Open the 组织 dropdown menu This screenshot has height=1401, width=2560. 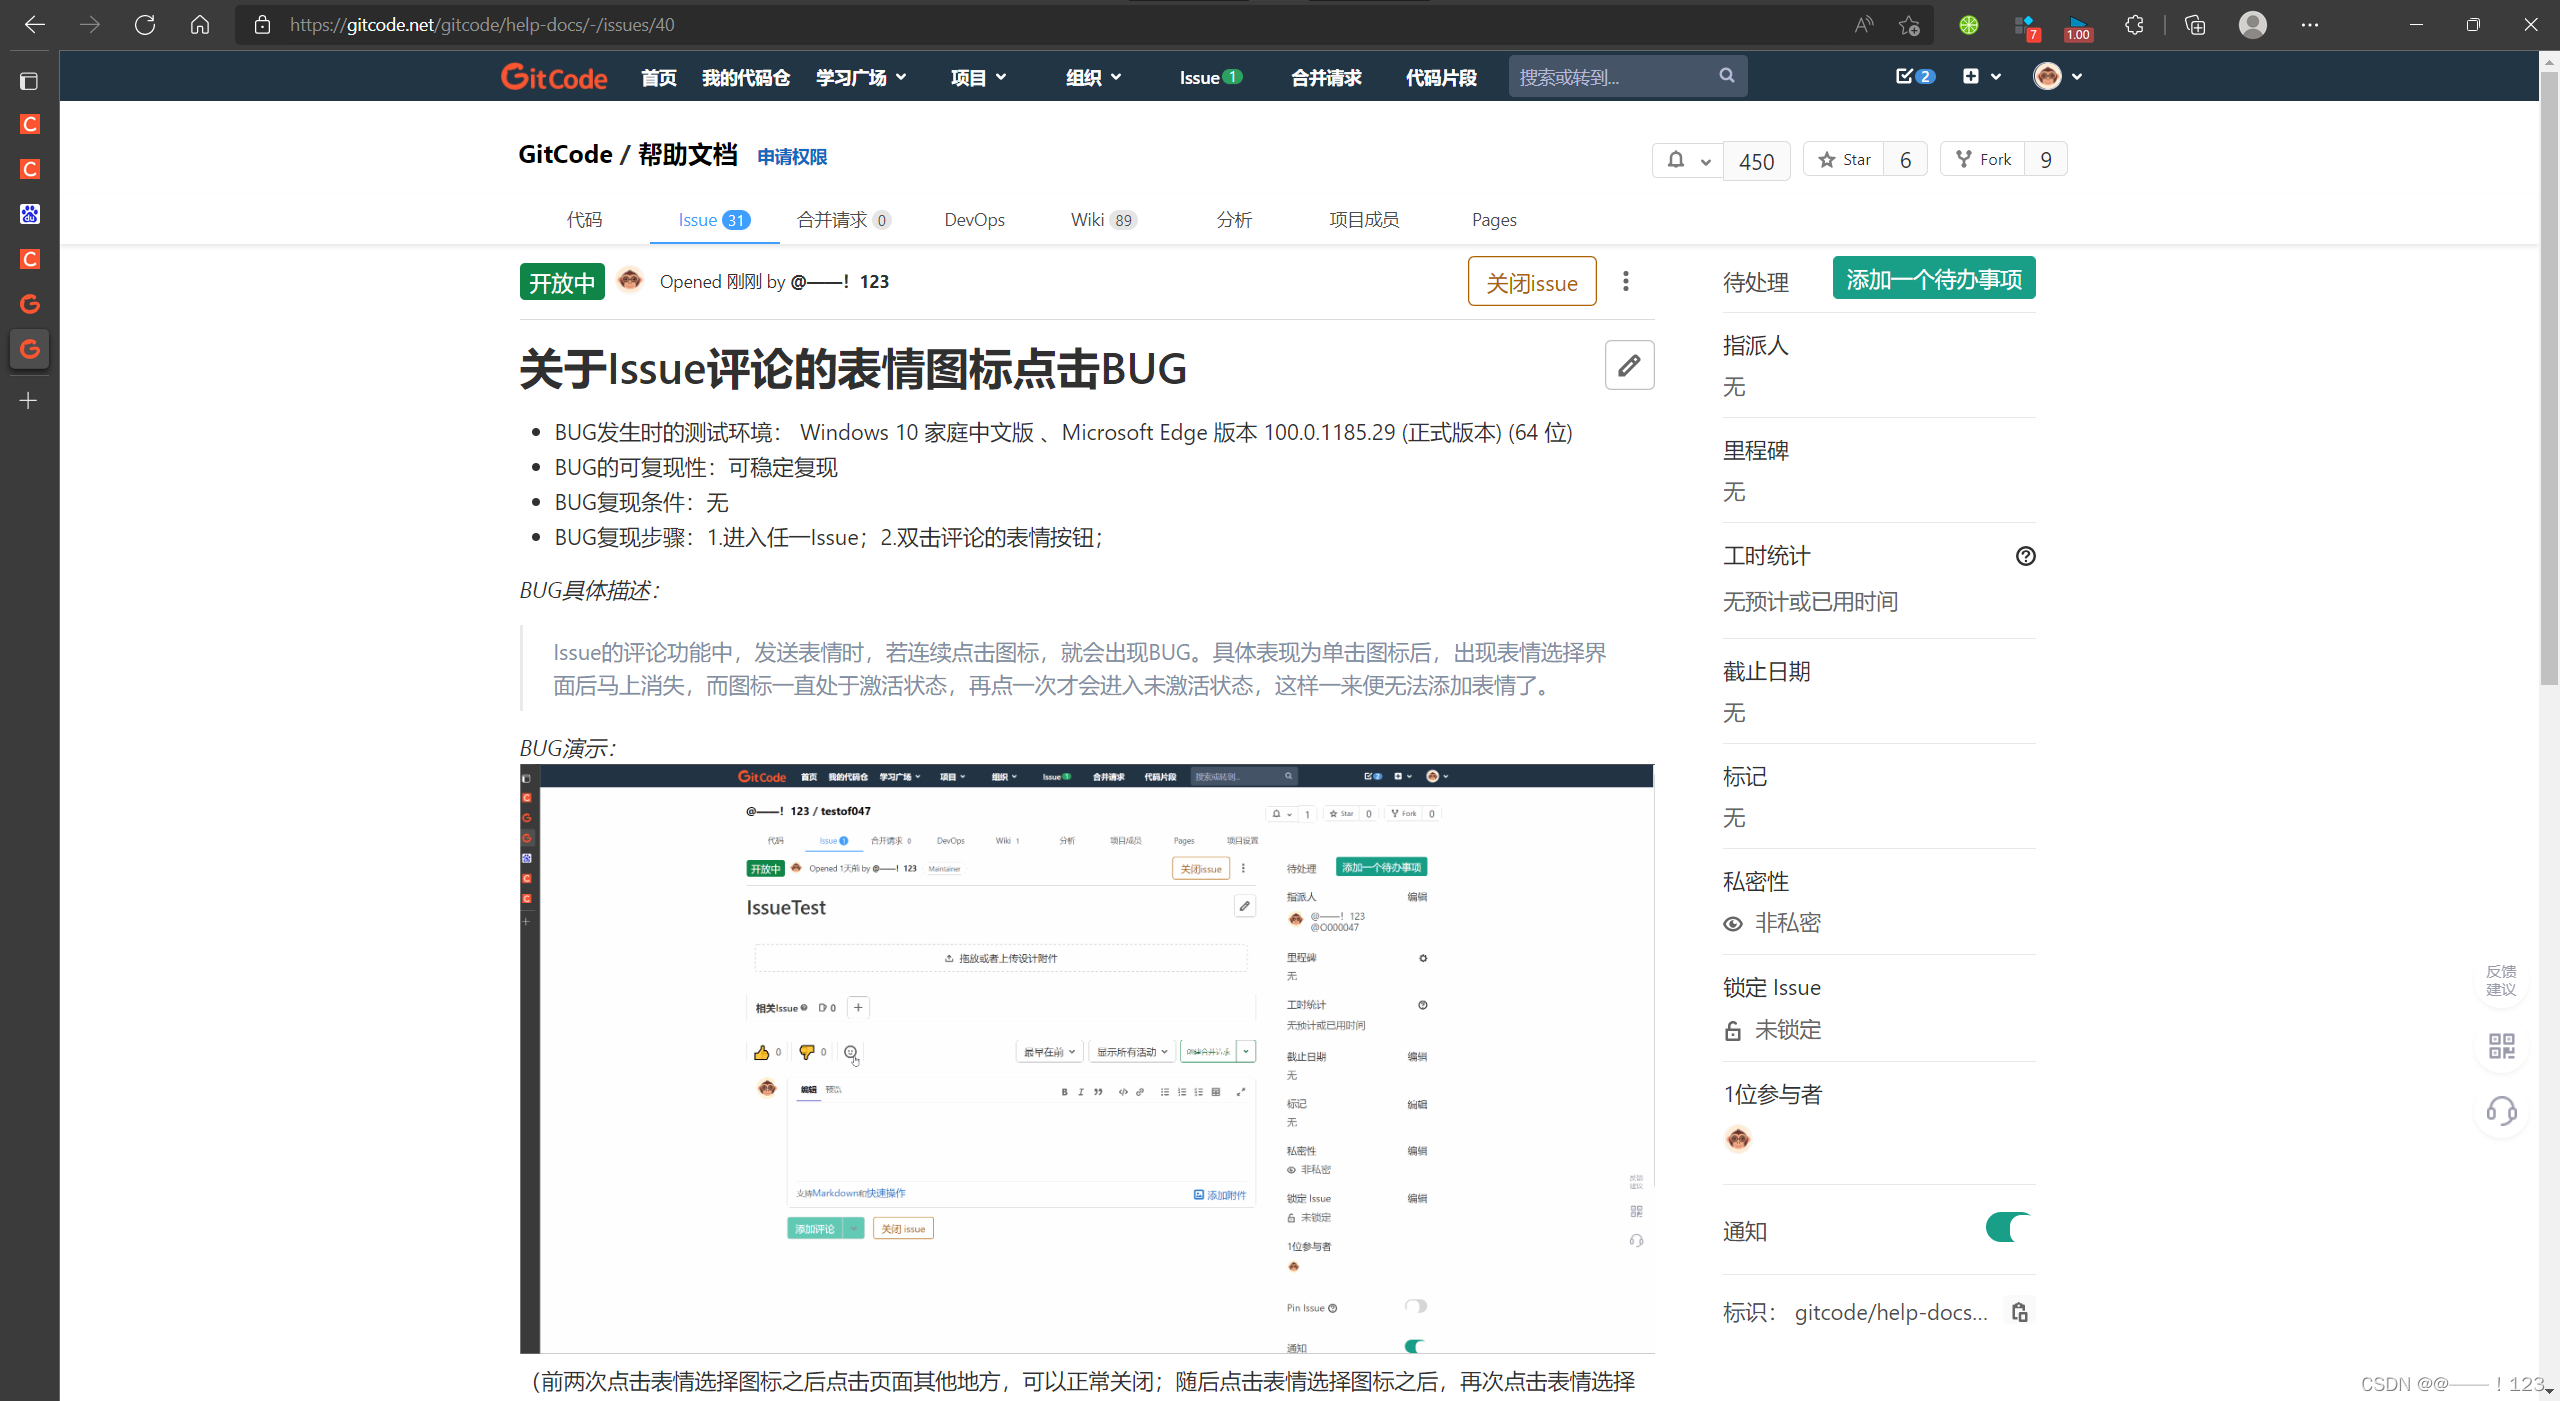(x=1092, y=77)
